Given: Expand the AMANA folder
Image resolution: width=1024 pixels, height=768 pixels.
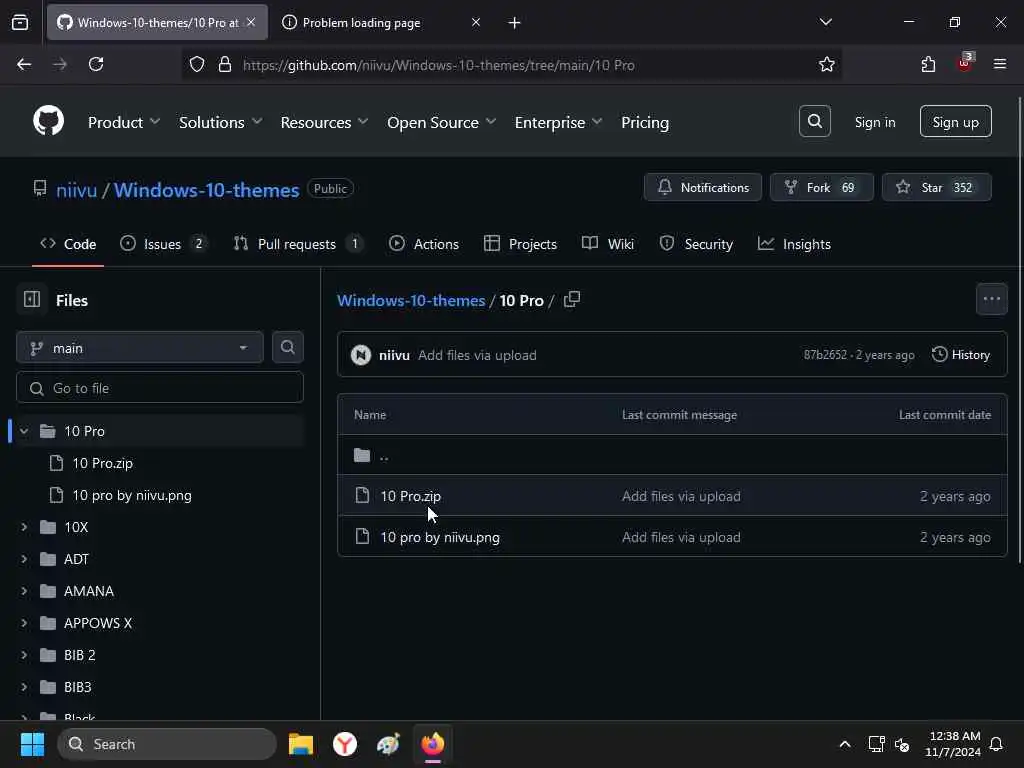Looking at the screenshot, I should 24,591.
